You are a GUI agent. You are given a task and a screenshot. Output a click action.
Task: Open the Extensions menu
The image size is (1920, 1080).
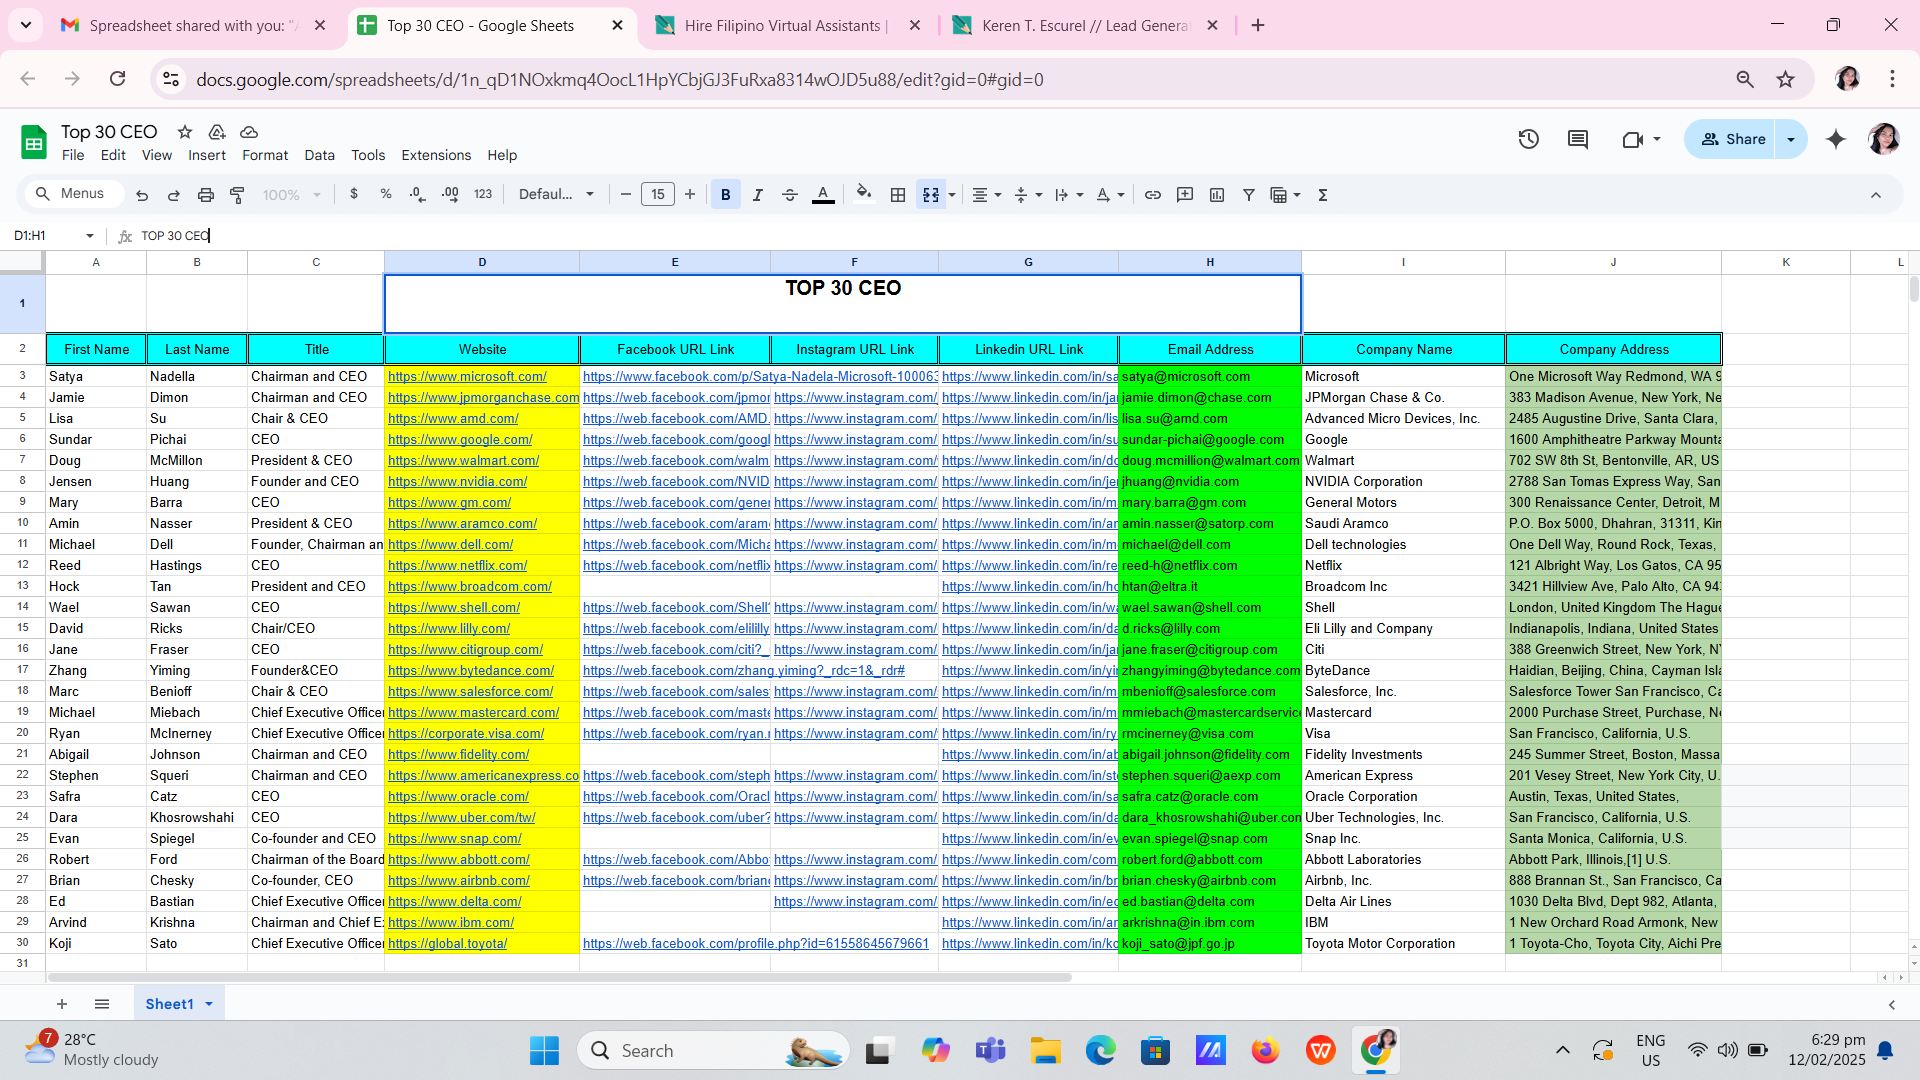pyautogui.click(x=436, y=155)
